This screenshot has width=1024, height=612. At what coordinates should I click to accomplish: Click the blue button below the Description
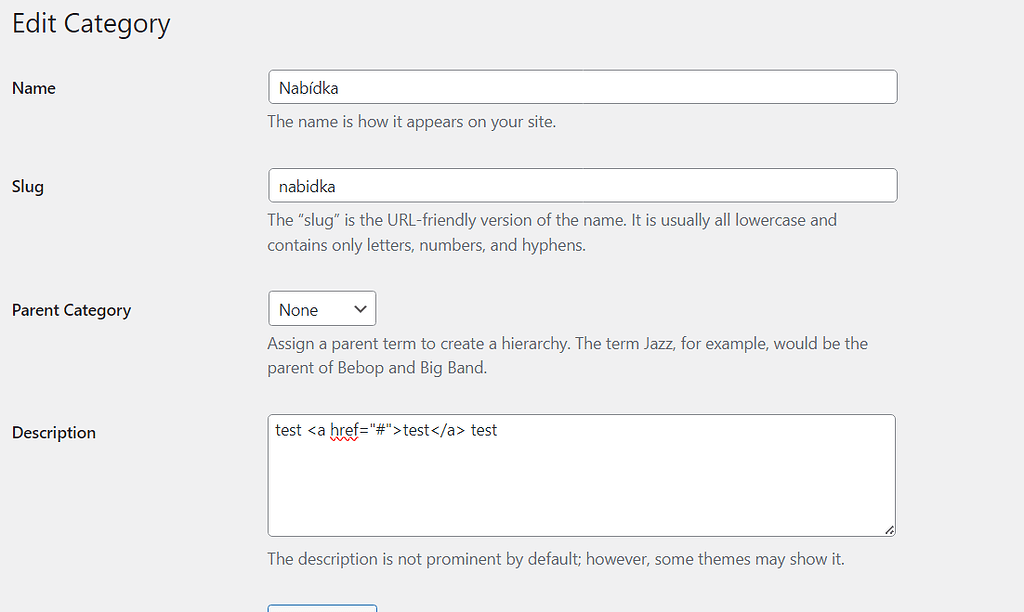point(322,608)
